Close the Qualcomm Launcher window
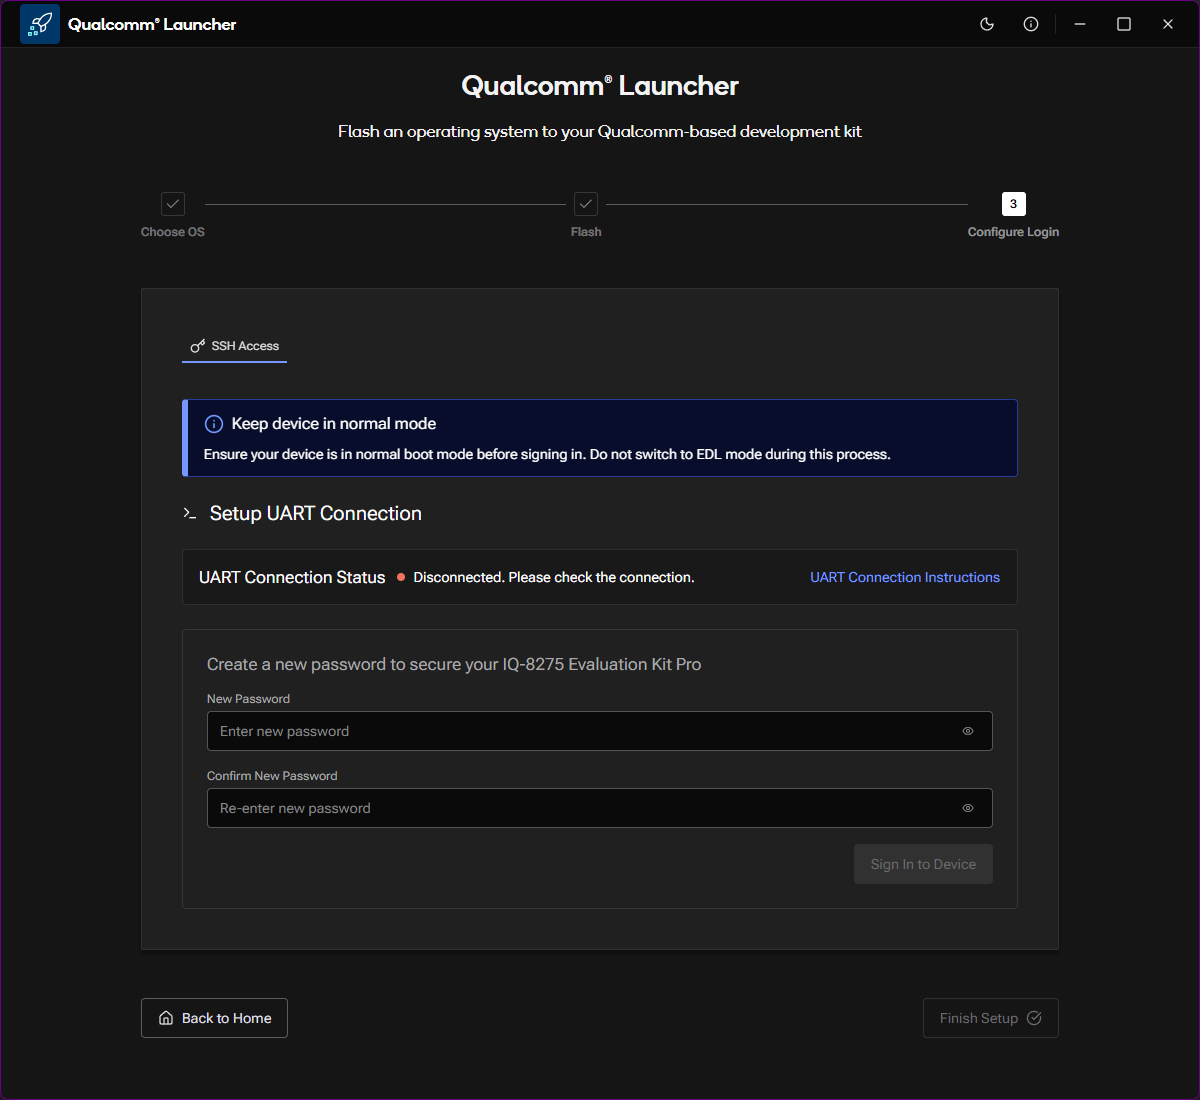Screen dimensions: 1200x1100 pyautogui.click(x=1168, y=24)
